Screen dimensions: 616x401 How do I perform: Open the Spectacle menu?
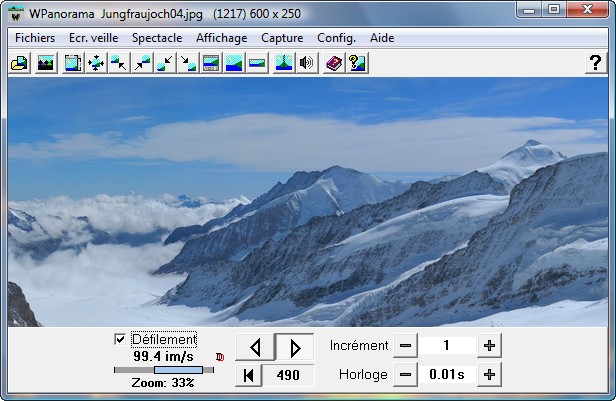point(157,38)
